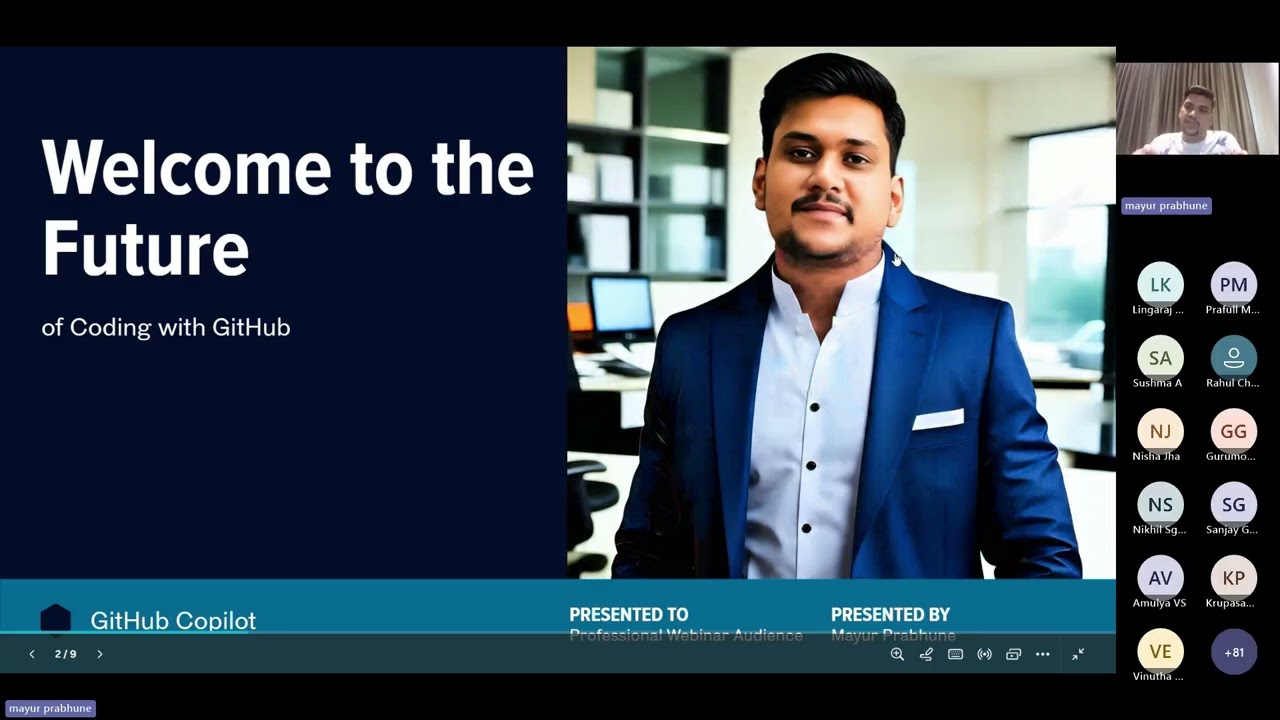Show the +81 additional participants
1280x720 pixels.
pyautogui.click(x=1234, y=652)
